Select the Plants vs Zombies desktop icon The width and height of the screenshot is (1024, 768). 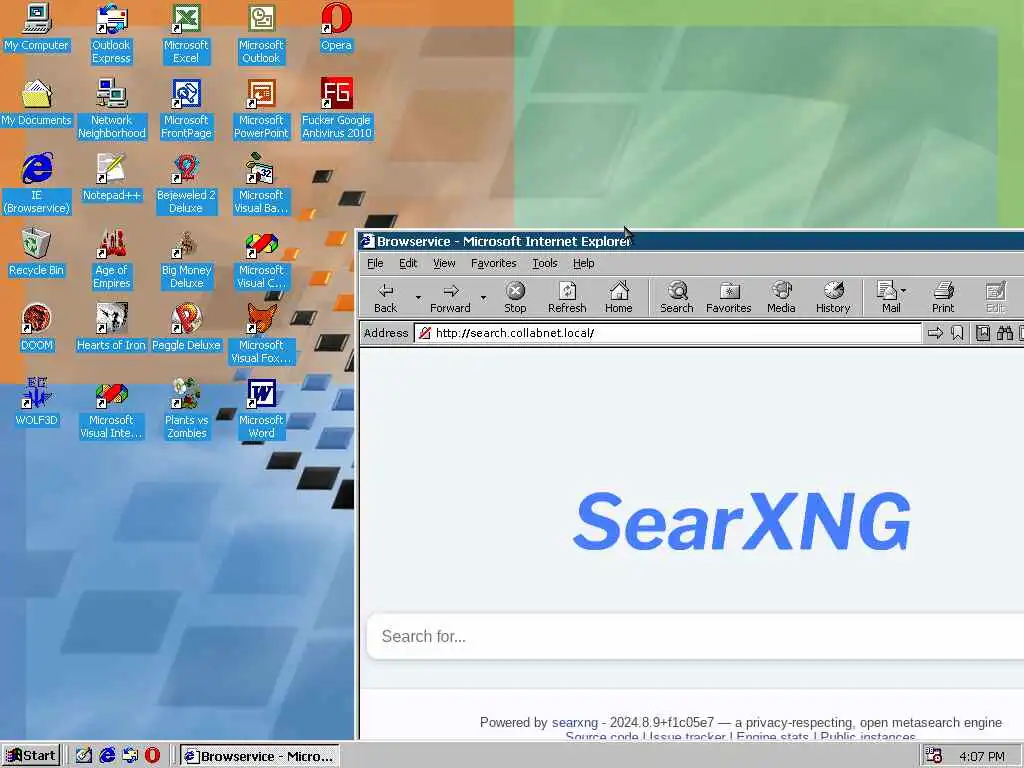coord(186,409)
